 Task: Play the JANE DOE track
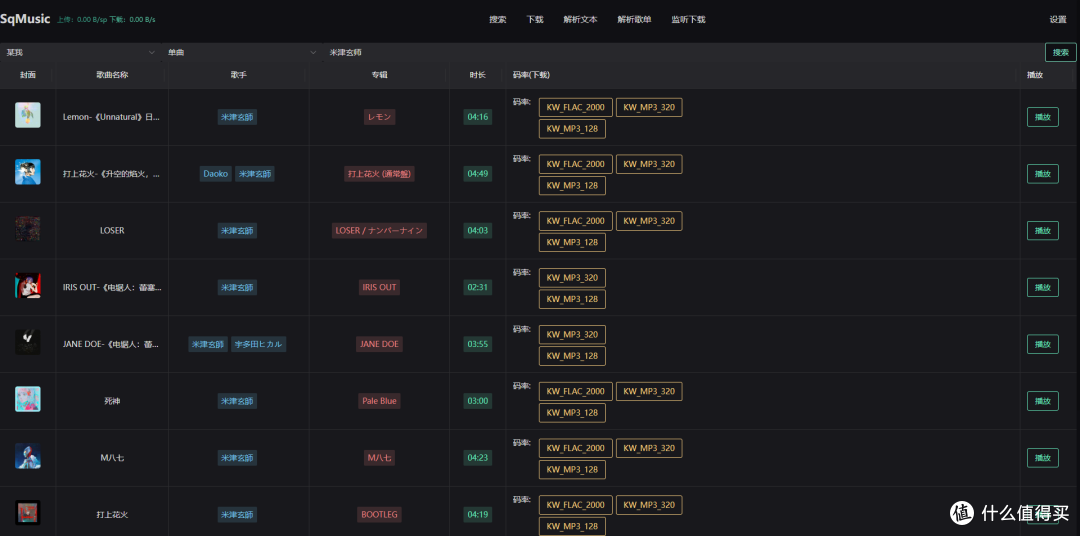pos(1043,344)
